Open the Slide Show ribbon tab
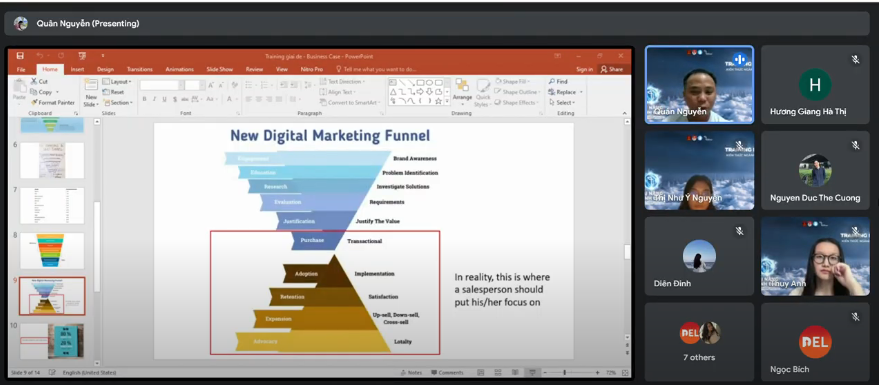The width and height of the screenshot is (879, 385). pyautogui.click(x=220, y=69)
